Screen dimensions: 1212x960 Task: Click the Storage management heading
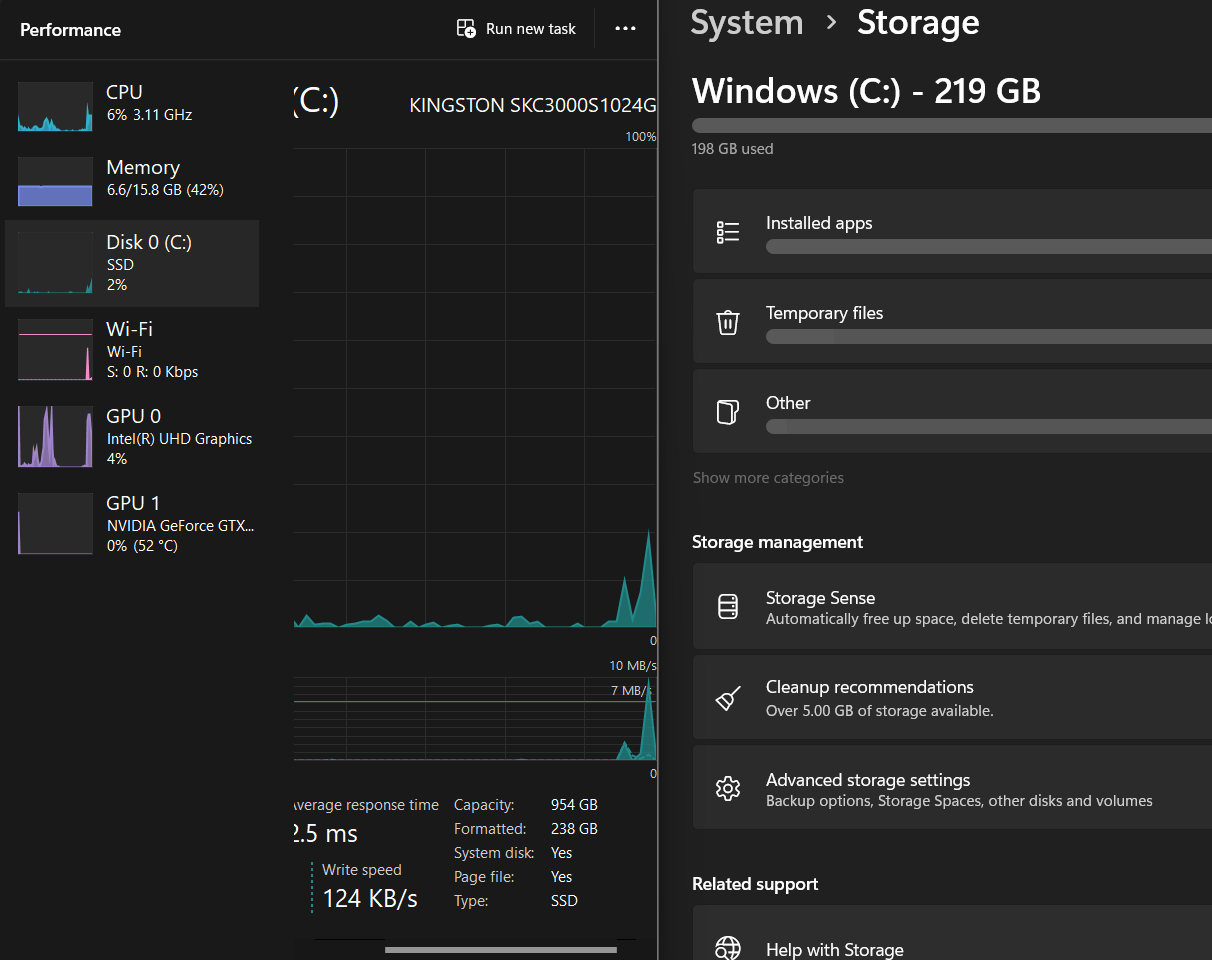(x=777, y=542)
